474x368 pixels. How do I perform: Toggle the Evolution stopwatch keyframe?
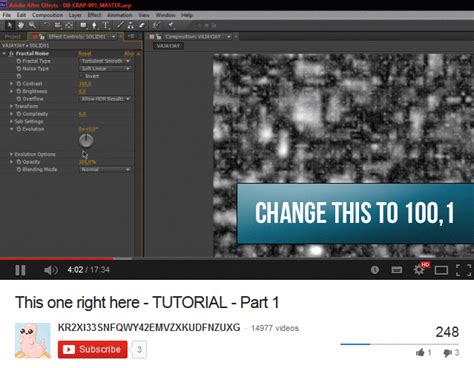(x=19, y=129)
